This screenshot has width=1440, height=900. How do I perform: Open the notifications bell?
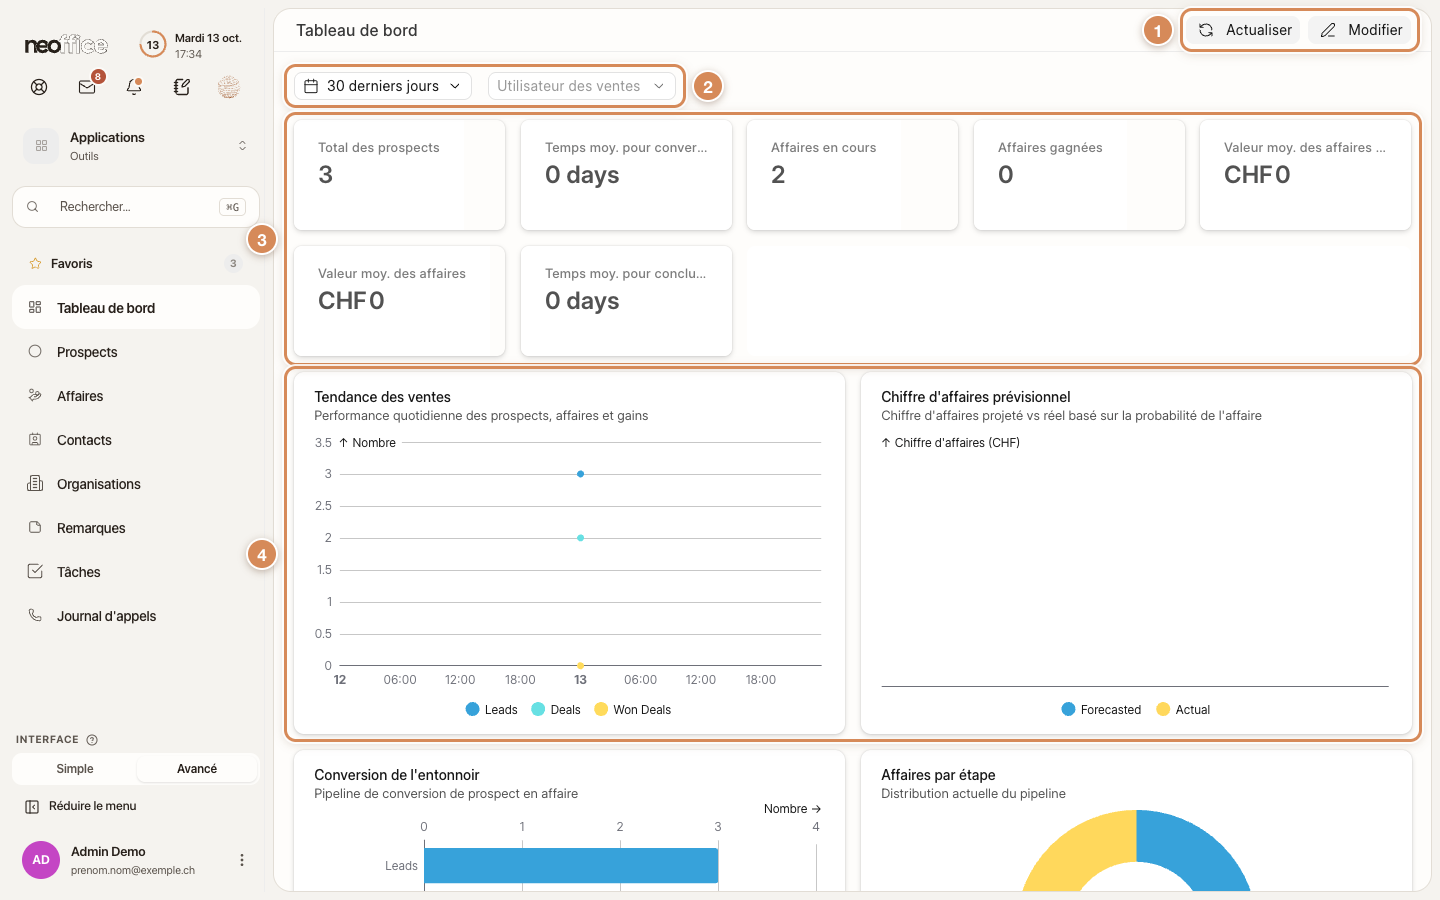(134, 87)
